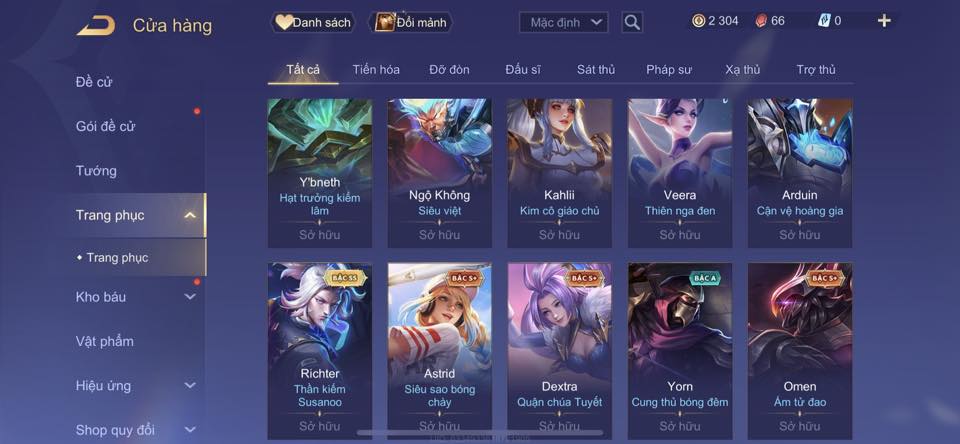The image size is (960, 444).
Task: Tap the blue voucher currency icon
Action: 824,21
